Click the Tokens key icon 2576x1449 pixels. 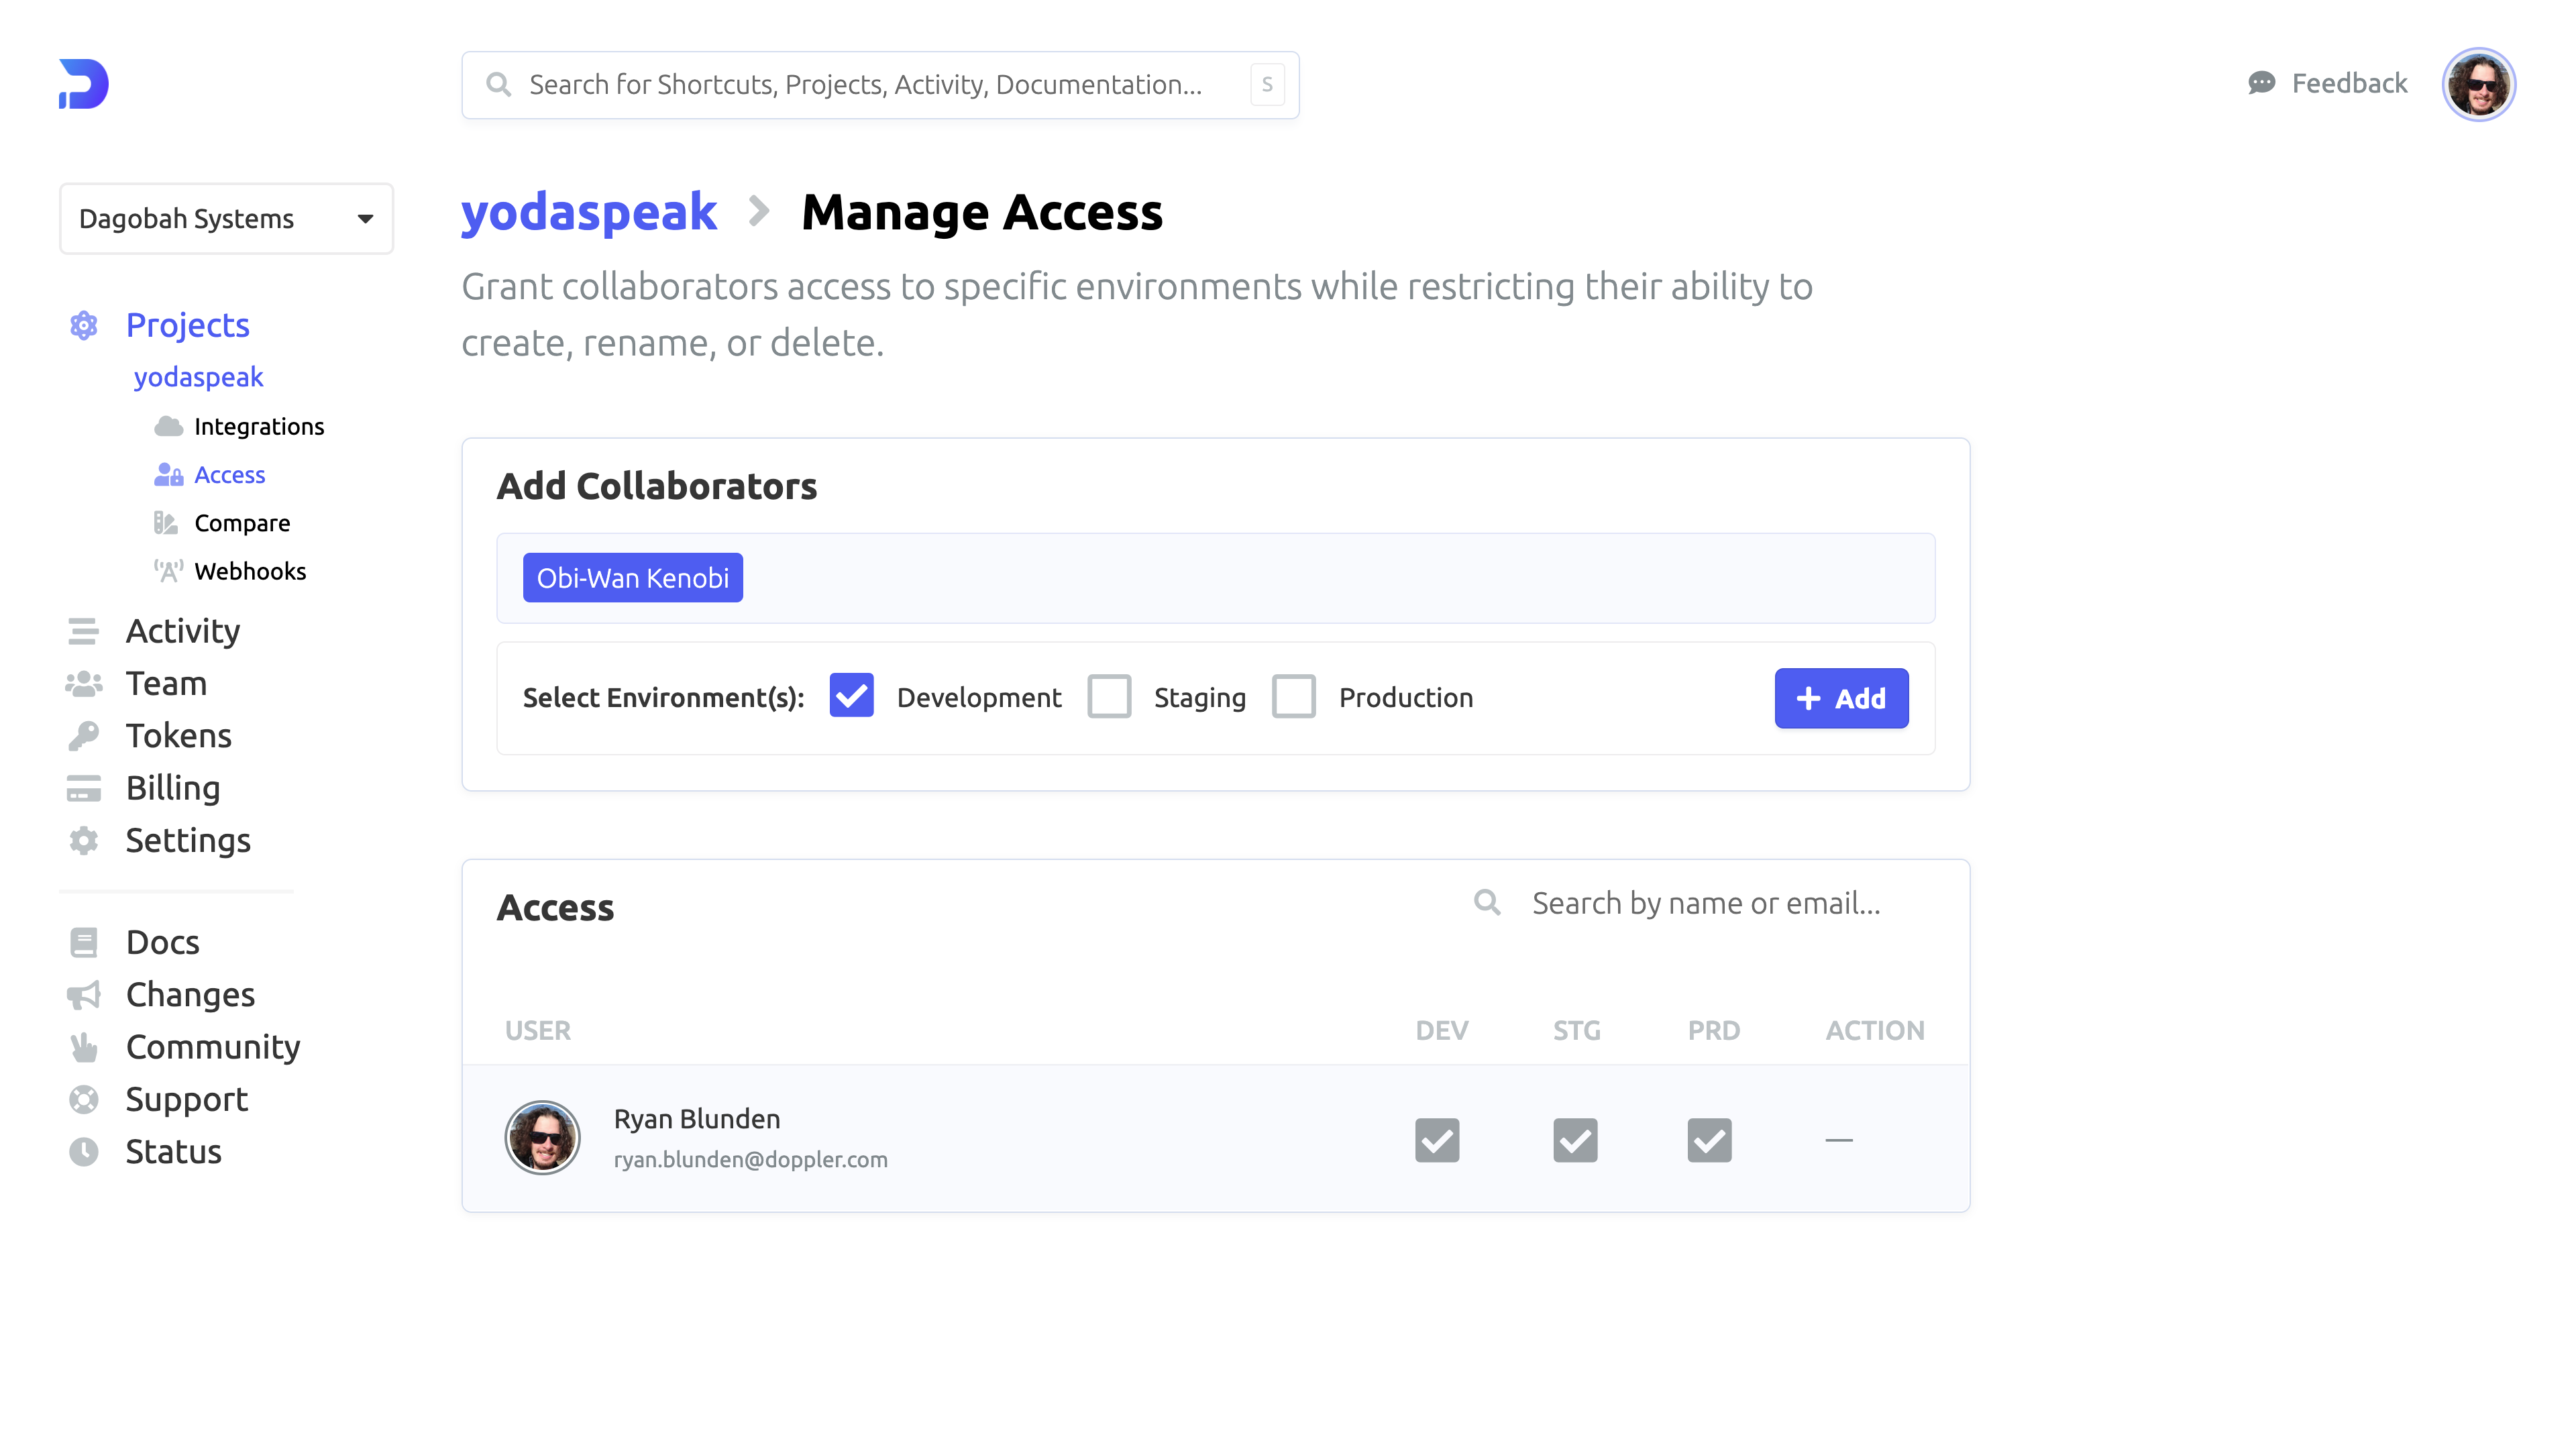84,736
